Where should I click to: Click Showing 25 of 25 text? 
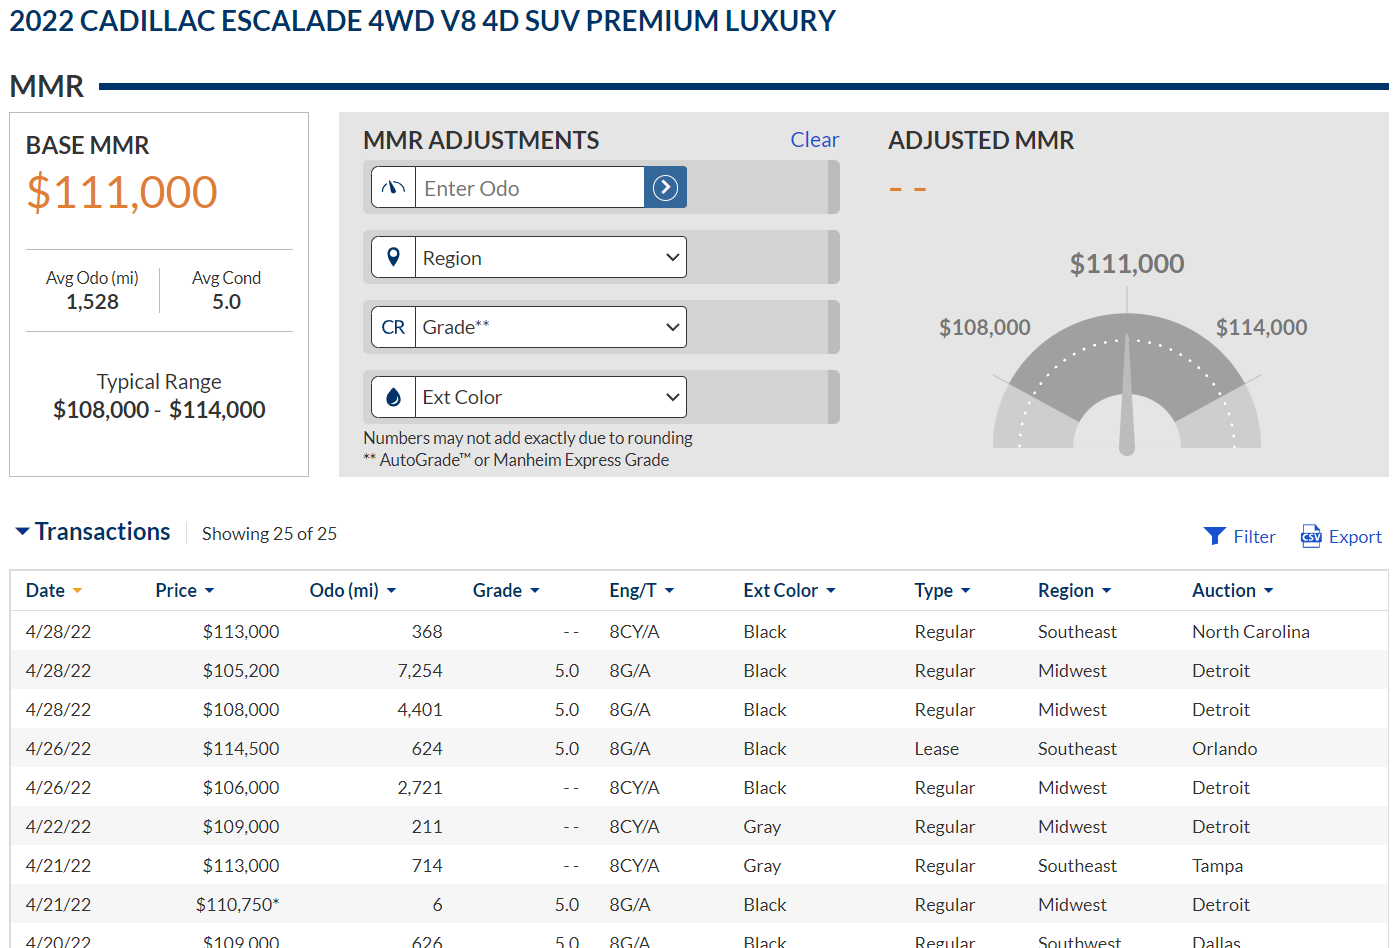coord(269,534)
